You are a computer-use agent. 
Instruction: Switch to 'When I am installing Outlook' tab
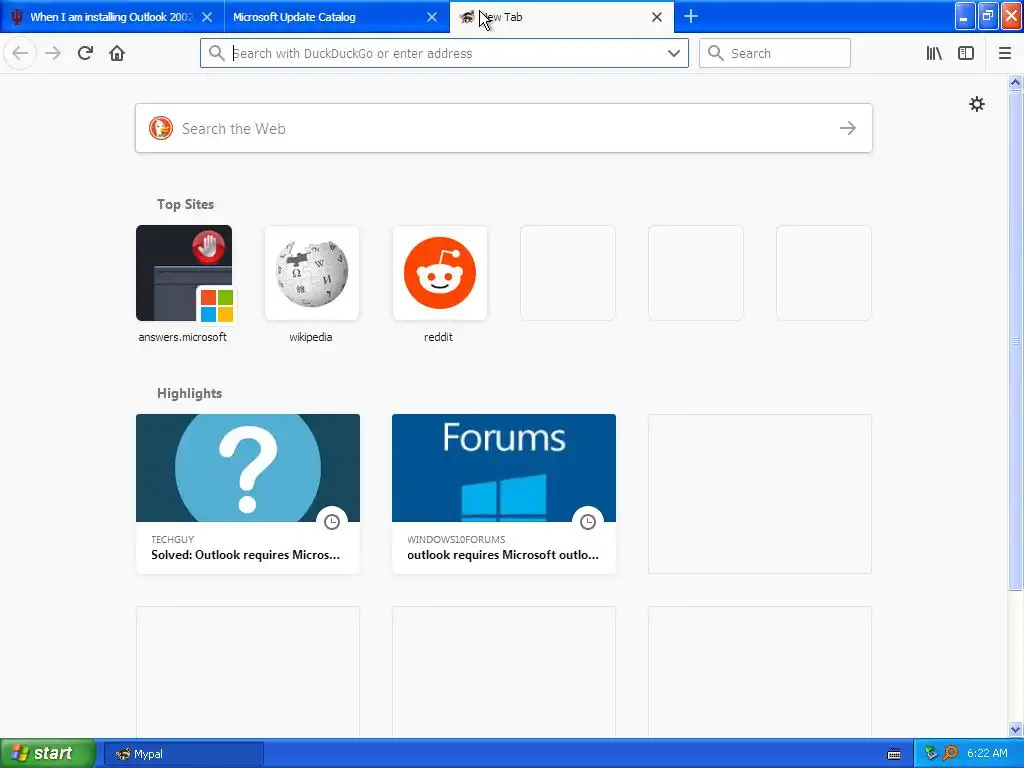click(x=112, y=17)
